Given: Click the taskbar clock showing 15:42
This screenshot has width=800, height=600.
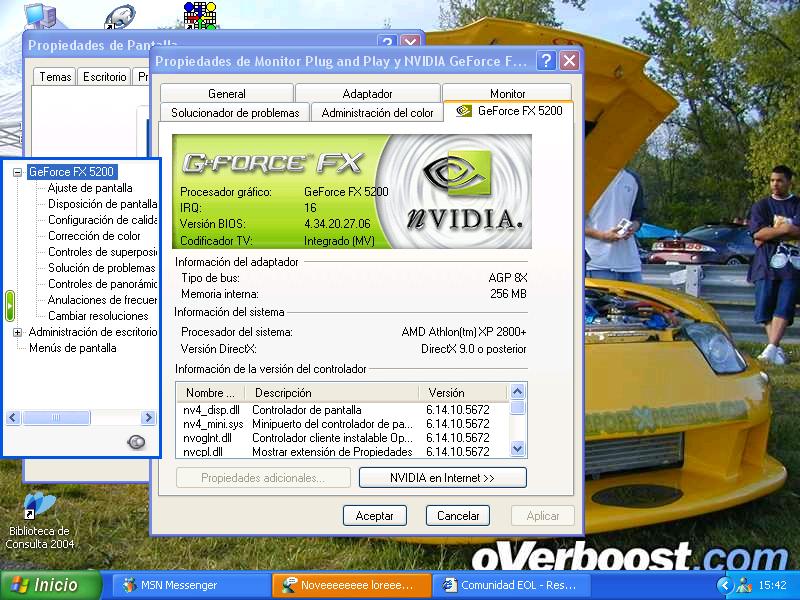Looking at the screenshot, I should (772, 585).
